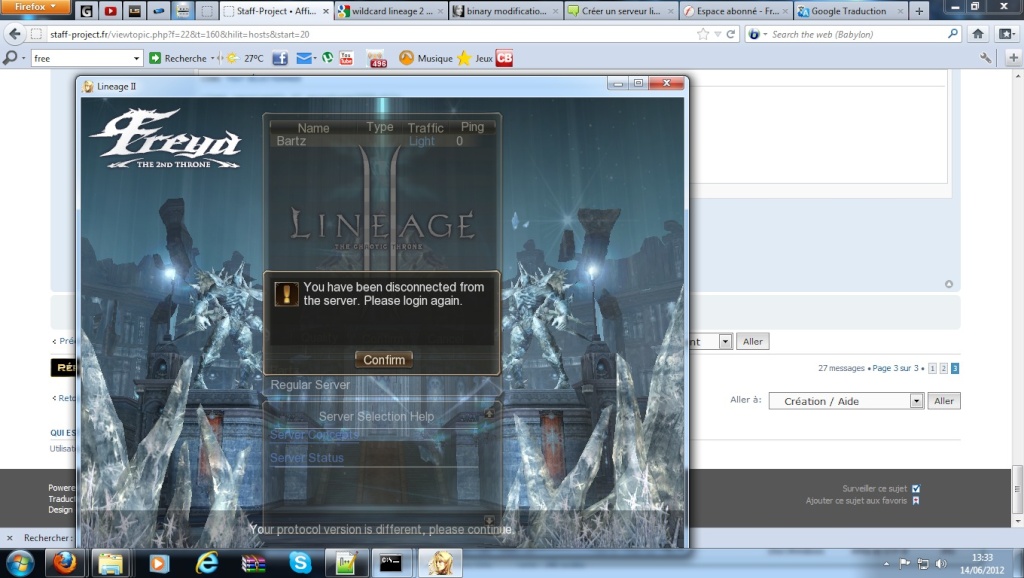Launch Internet Explorer from the taskbar
Image resolution: width=1024 pixels, height=578 pixels.
tap(206, 563)
